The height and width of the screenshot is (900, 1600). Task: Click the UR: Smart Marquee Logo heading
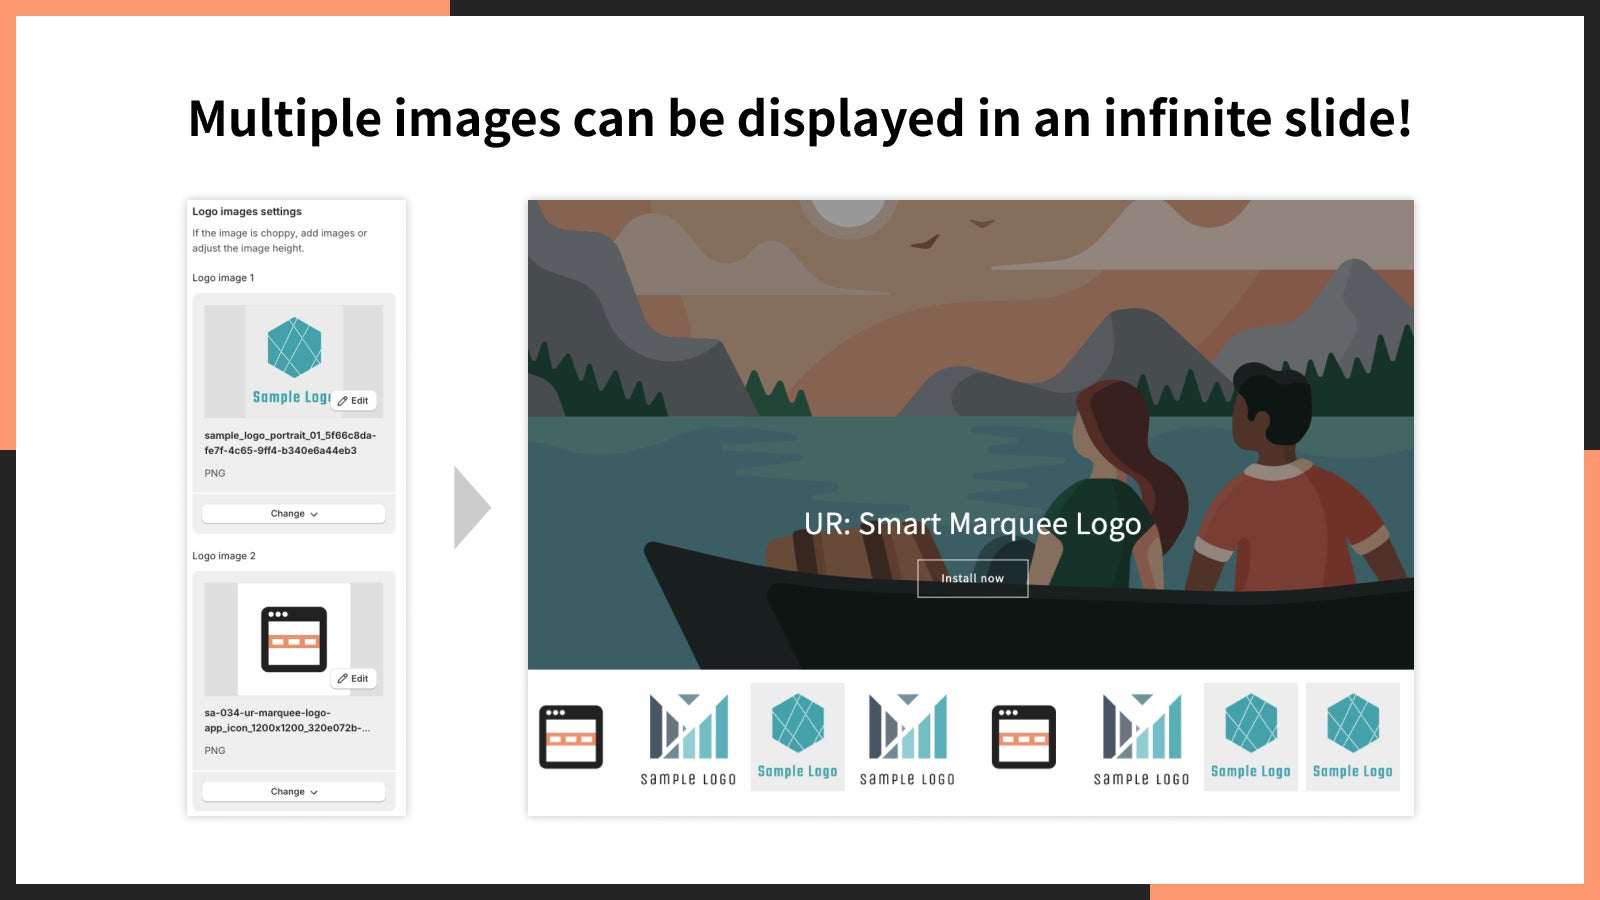972,524
